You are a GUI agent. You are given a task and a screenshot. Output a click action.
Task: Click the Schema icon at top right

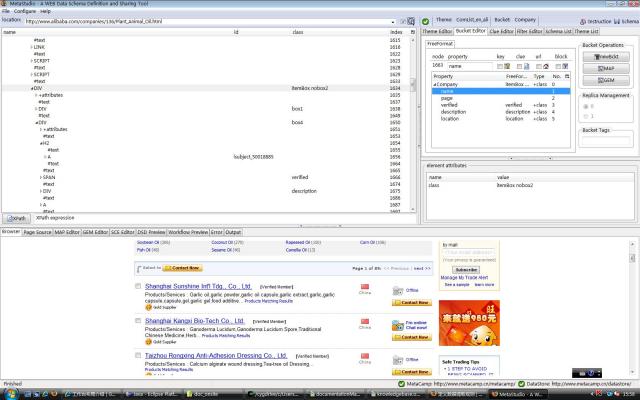click(617, 22)
